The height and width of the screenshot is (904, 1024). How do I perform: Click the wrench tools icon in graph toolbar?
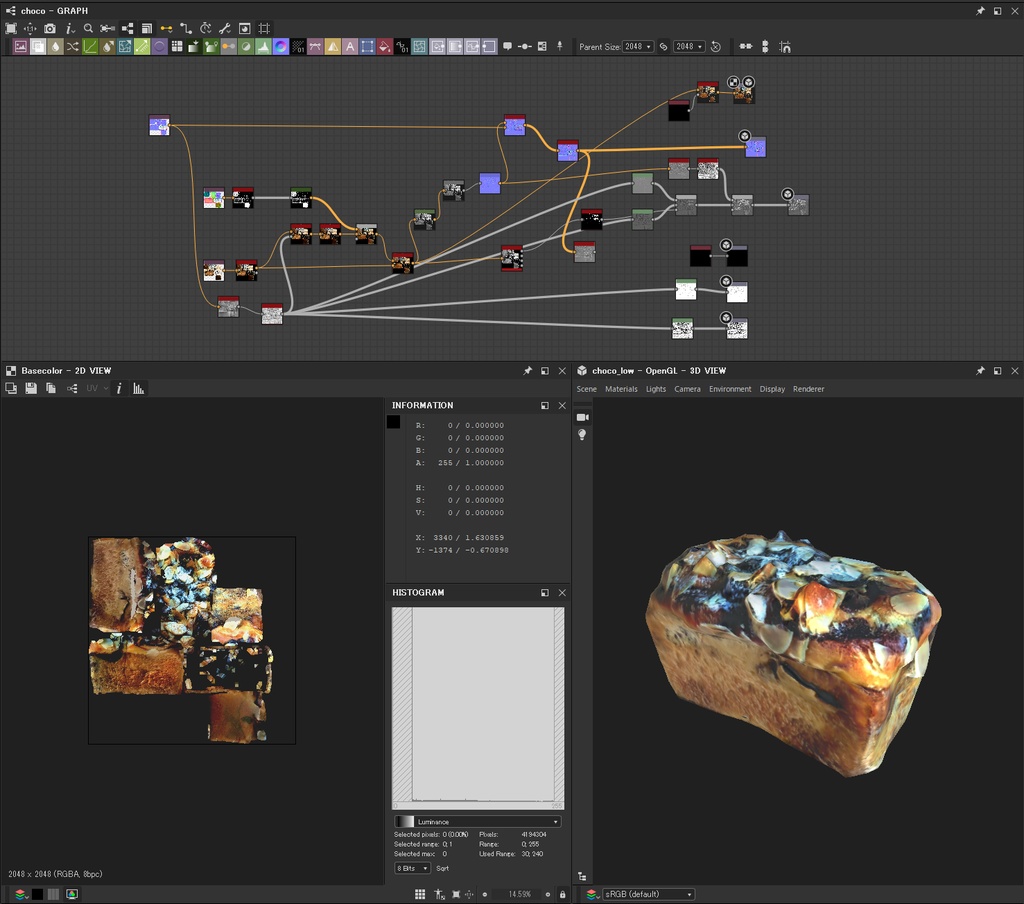tap(225, 29)
